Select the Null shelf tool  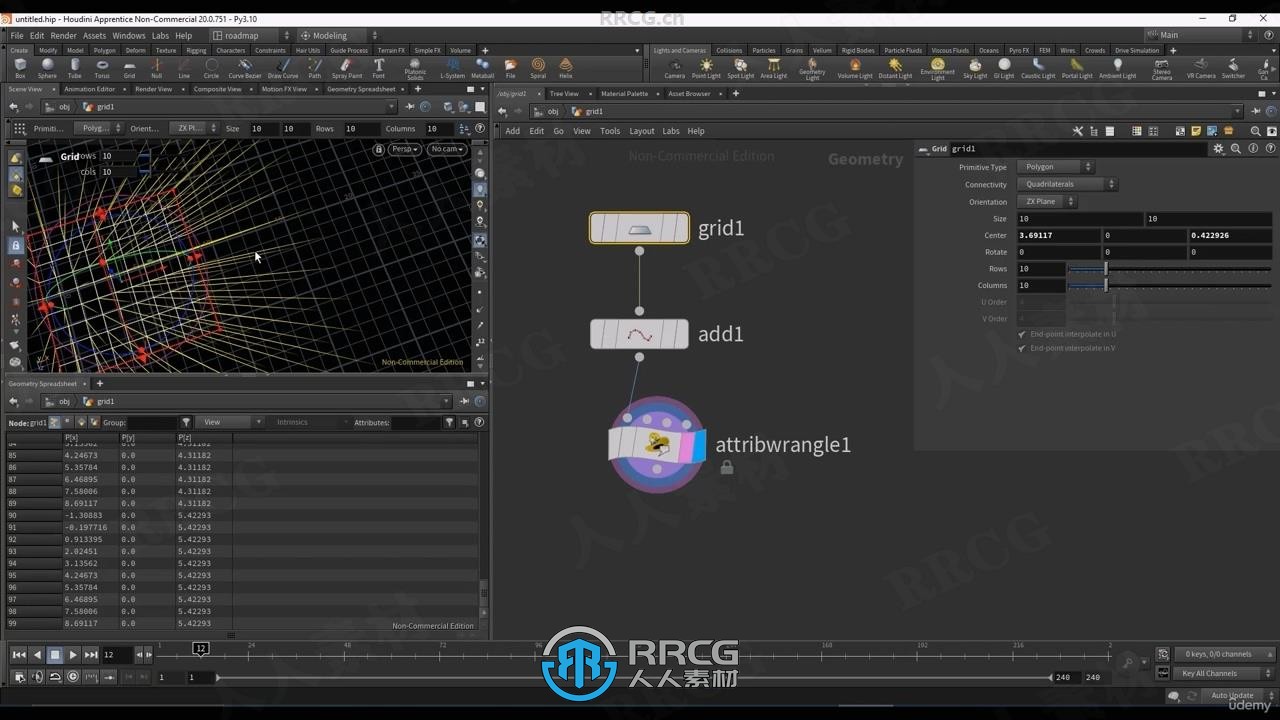156,68
